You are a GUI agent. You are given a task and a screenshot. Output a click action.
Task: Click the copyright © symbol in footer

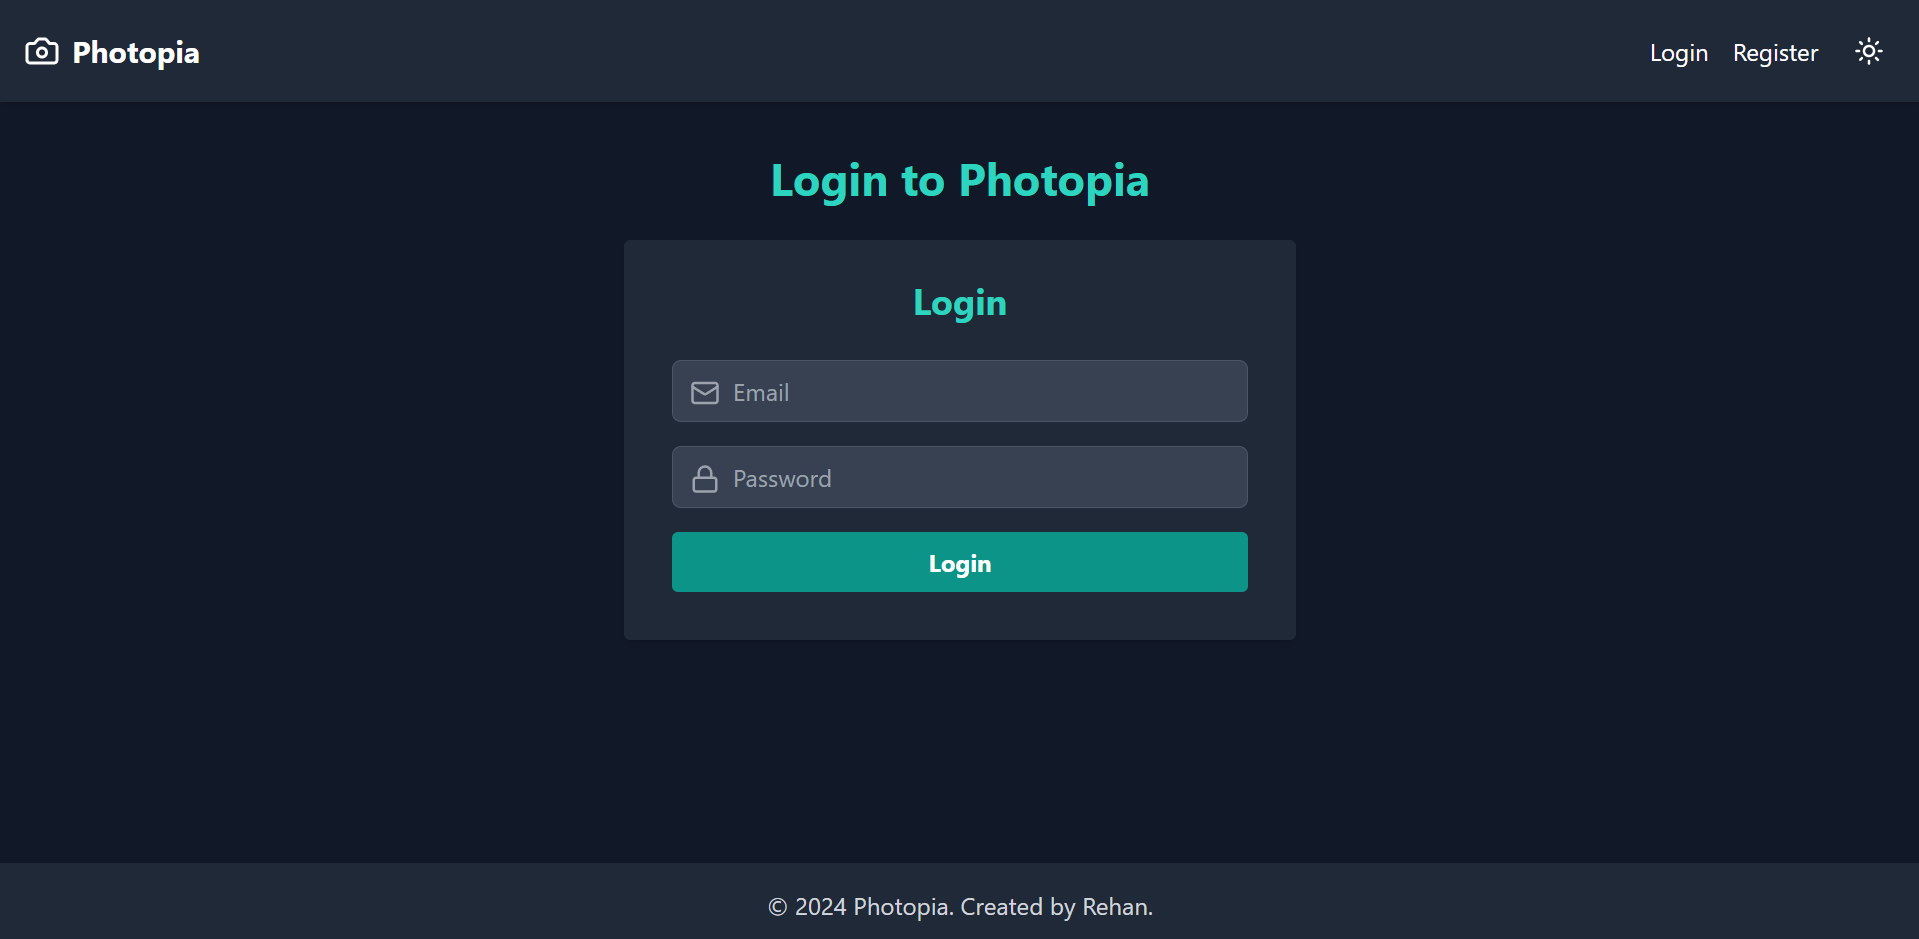[777, 908]
